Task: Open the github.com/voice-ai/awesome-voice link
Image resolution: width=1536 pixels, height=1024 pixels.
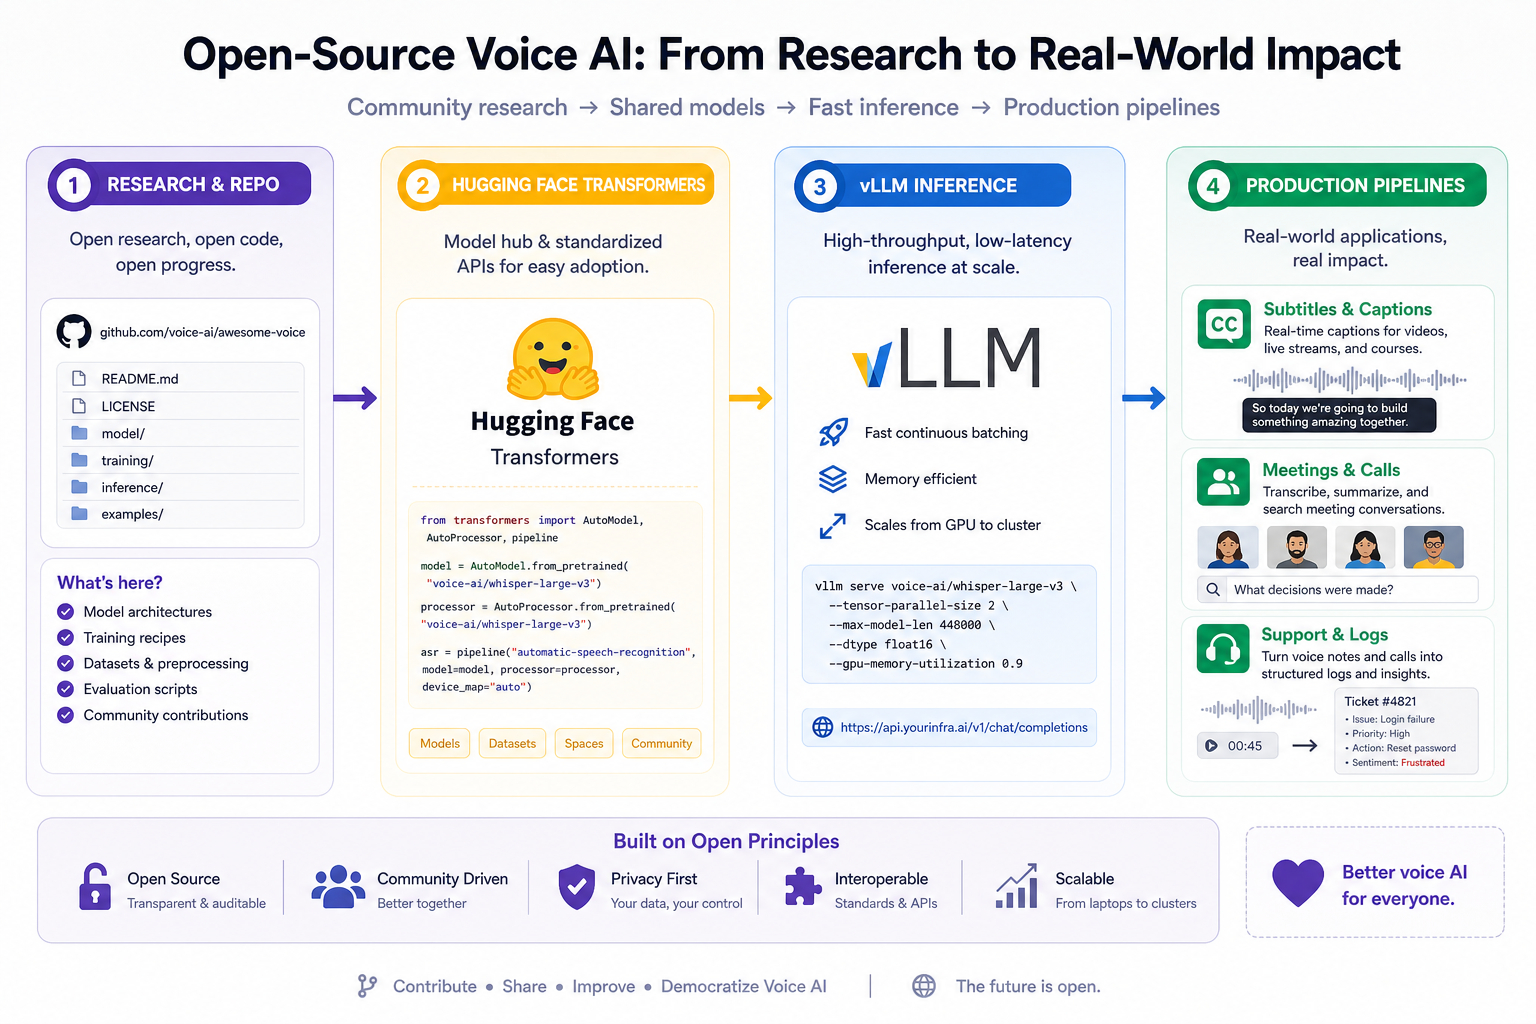Action: (x=203, y=332)
